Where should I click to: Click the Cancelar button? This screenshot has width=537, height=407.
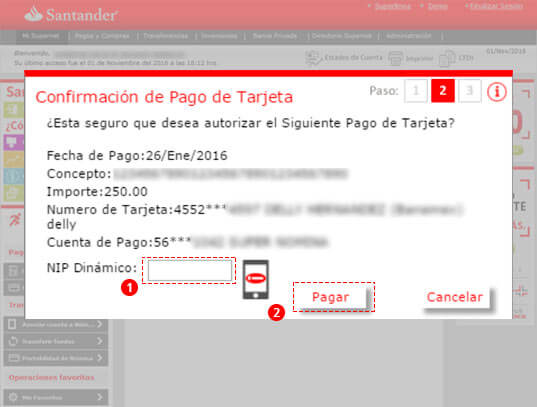[455, 297]
